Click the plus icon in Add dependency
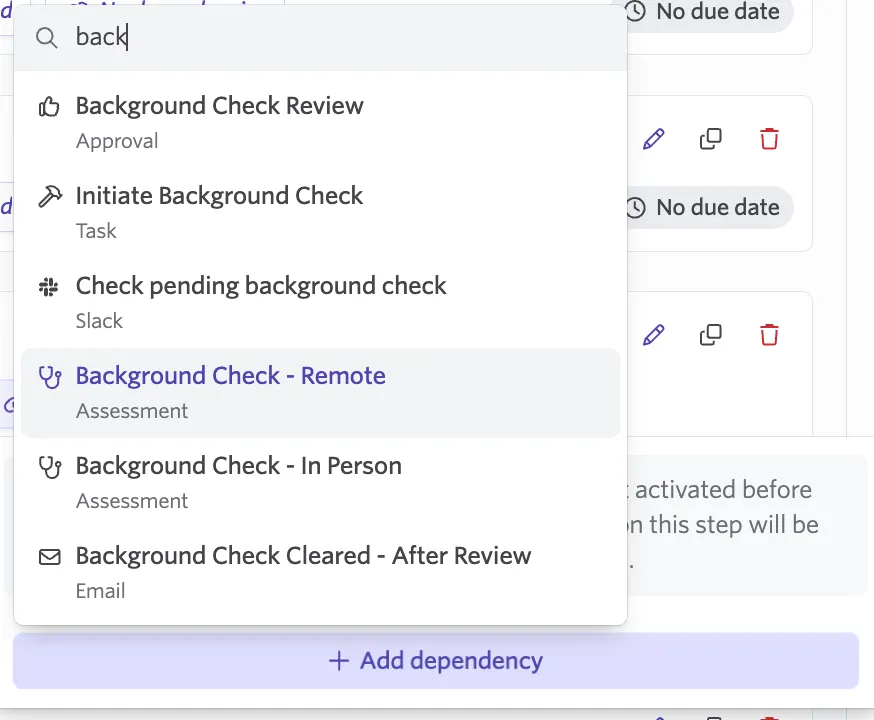Screen dimensions: 874x720 point(339,661)
